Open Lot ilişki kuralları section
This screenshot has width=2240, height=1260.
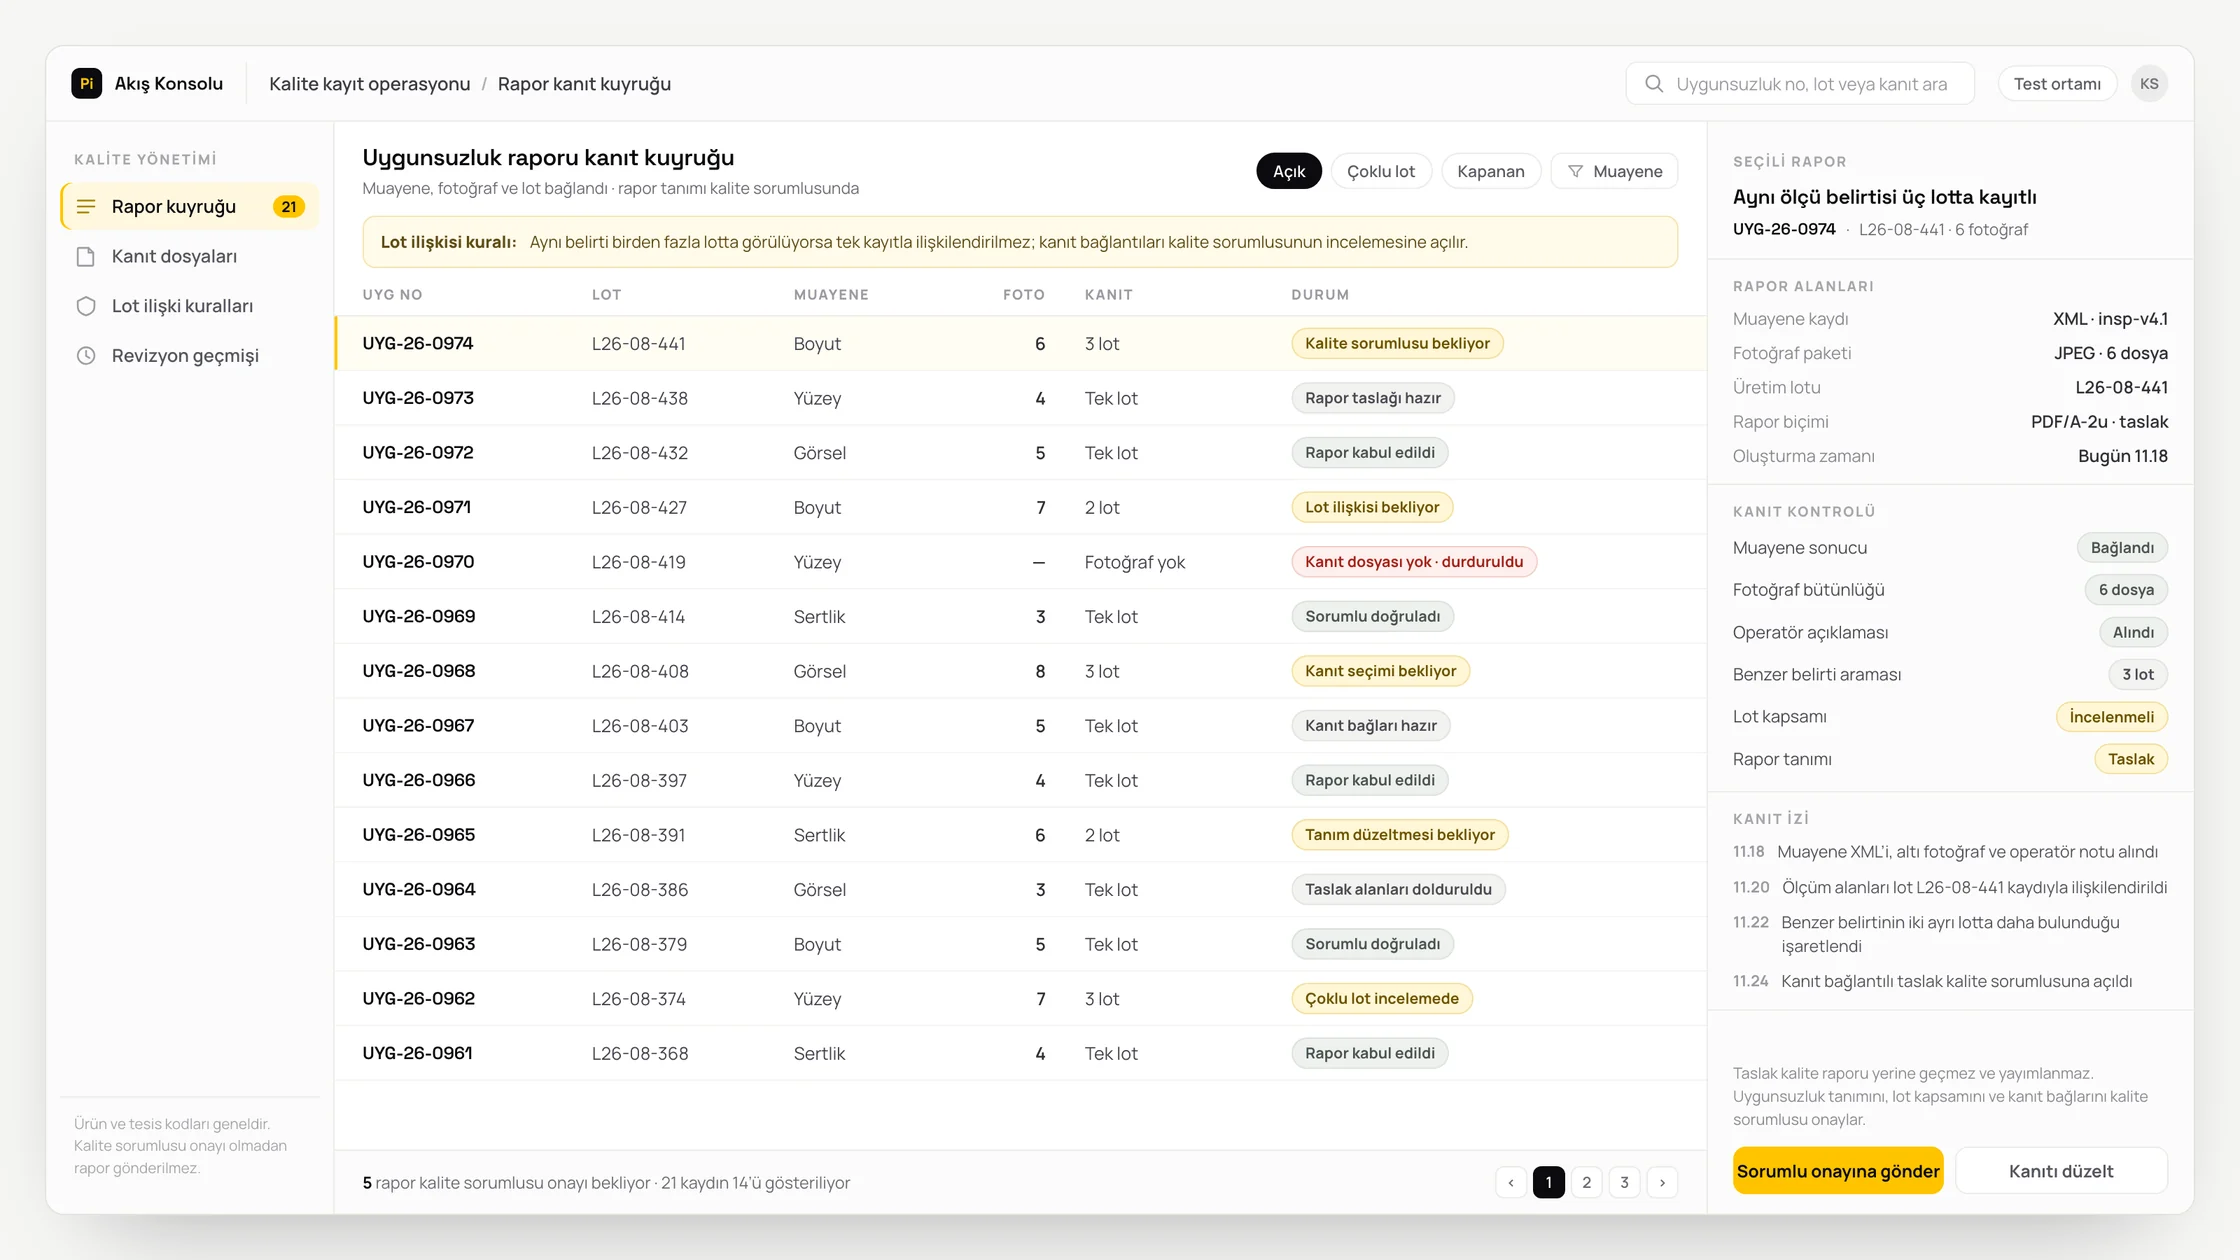(x=190, y=306)
